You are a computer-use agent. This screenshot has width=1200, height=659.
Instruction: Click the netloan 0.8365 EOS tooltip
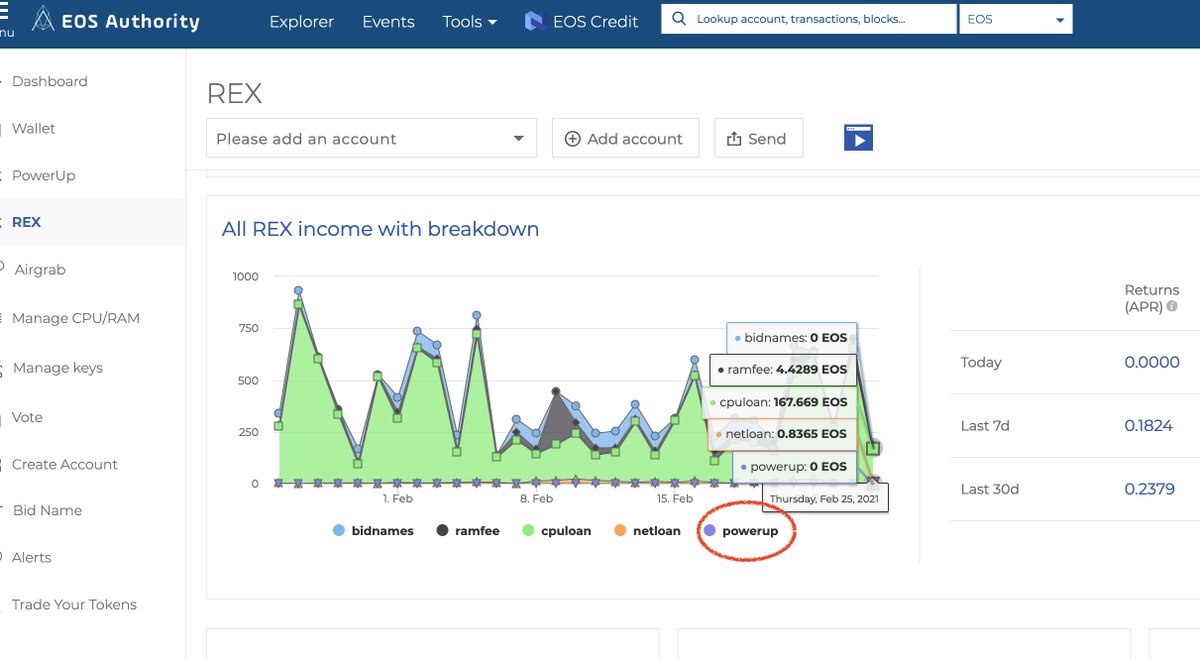tap(782, 434)
